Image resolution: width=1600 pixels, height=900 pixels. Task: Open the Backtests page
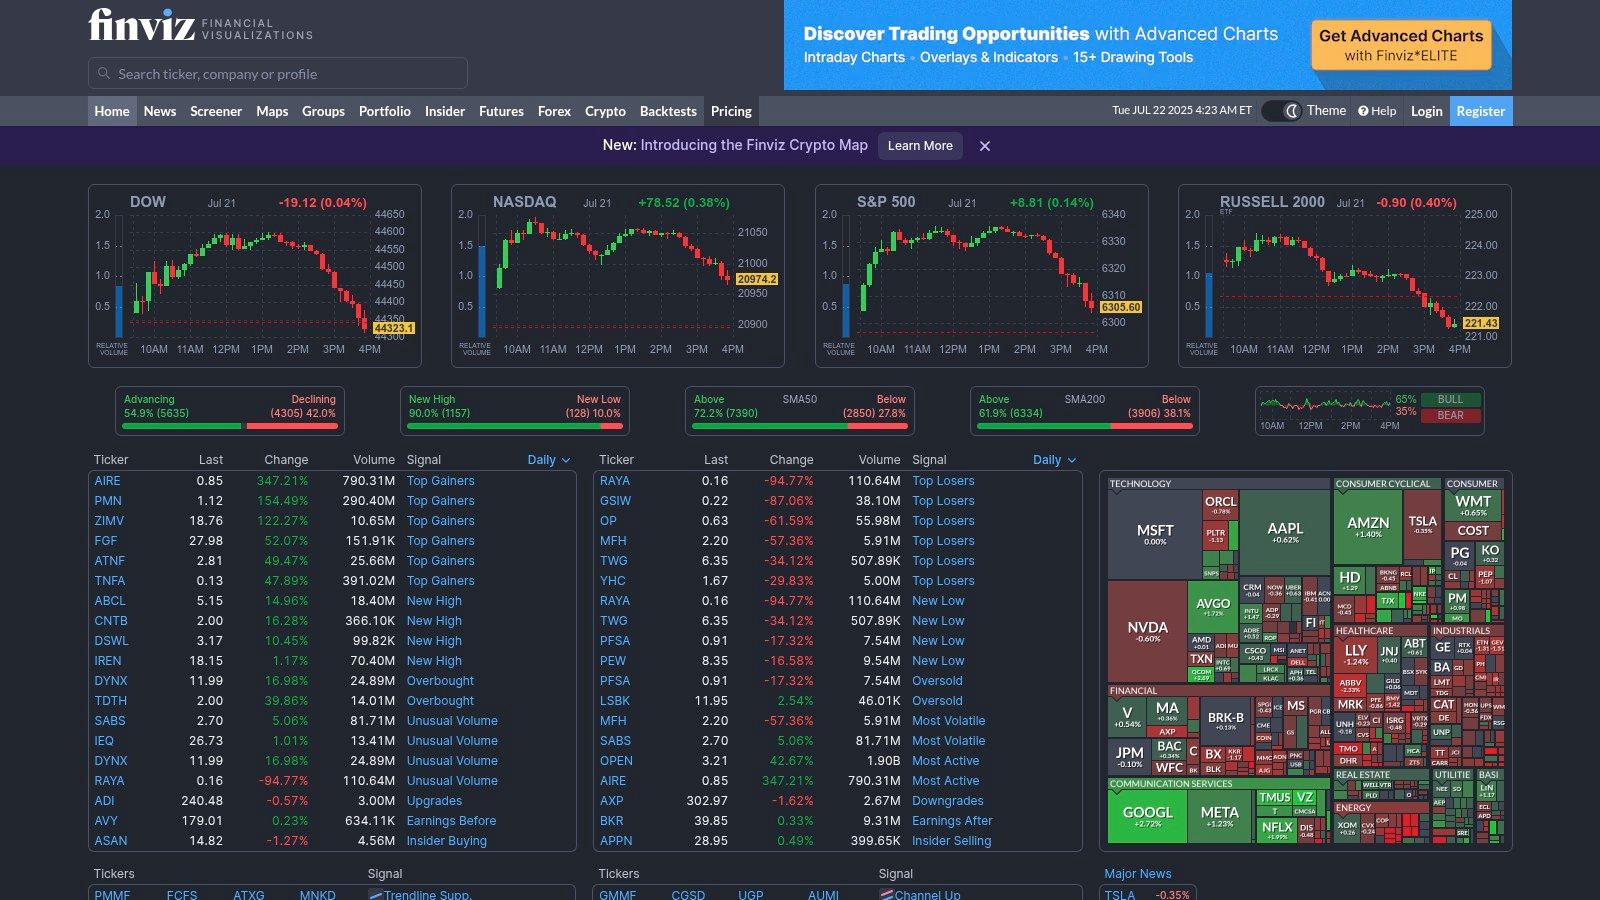coord(668,111)
